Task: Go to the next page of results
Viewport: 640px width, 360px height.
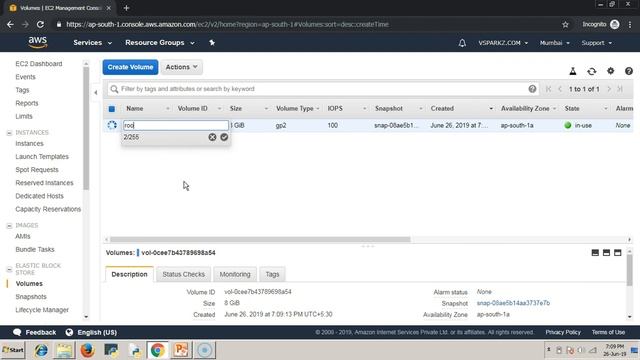Action: click(609, 89)
